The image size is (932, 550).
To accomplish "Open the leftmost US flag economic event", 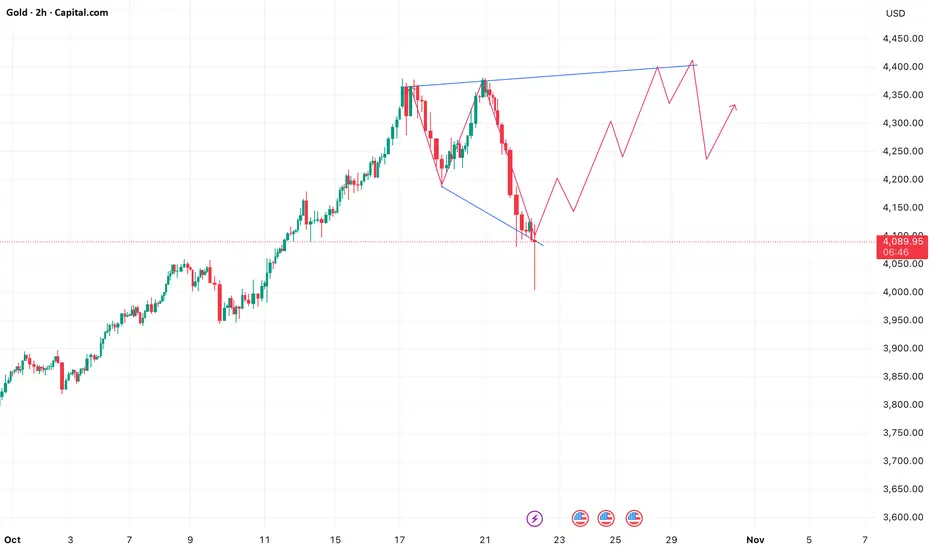I will [580, 518].
